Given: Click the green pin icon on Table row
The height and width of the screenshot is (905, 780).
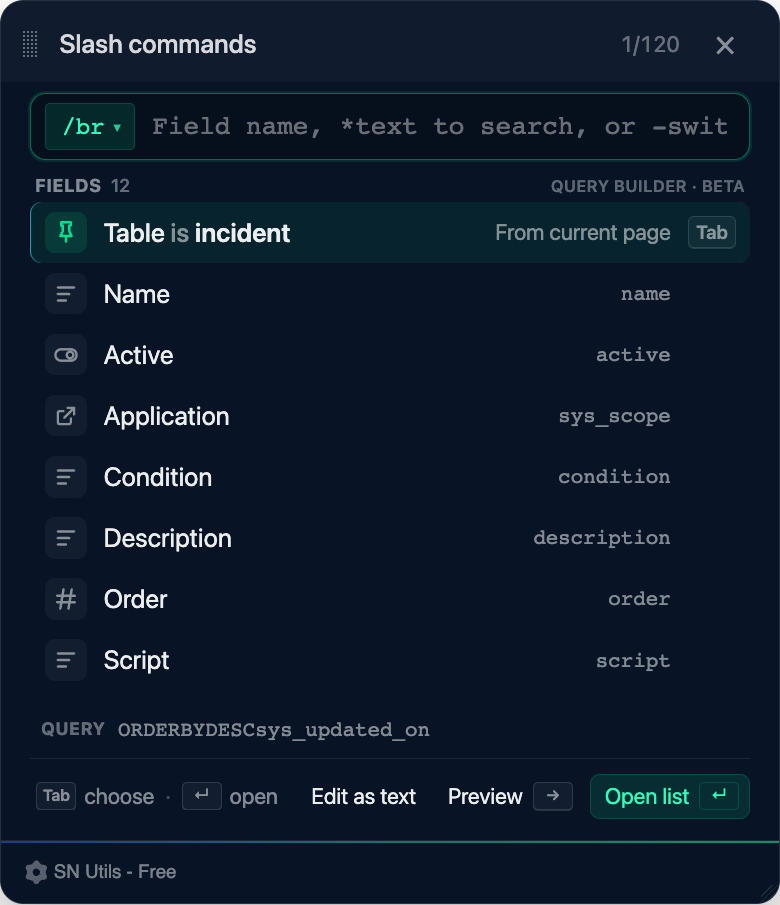Looking at the screenshot, I should point(66,233).
